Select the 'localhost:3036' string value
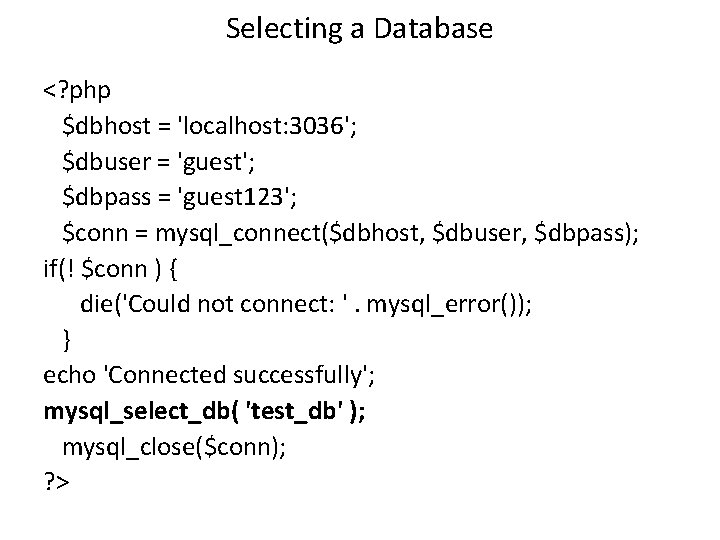 261,127
